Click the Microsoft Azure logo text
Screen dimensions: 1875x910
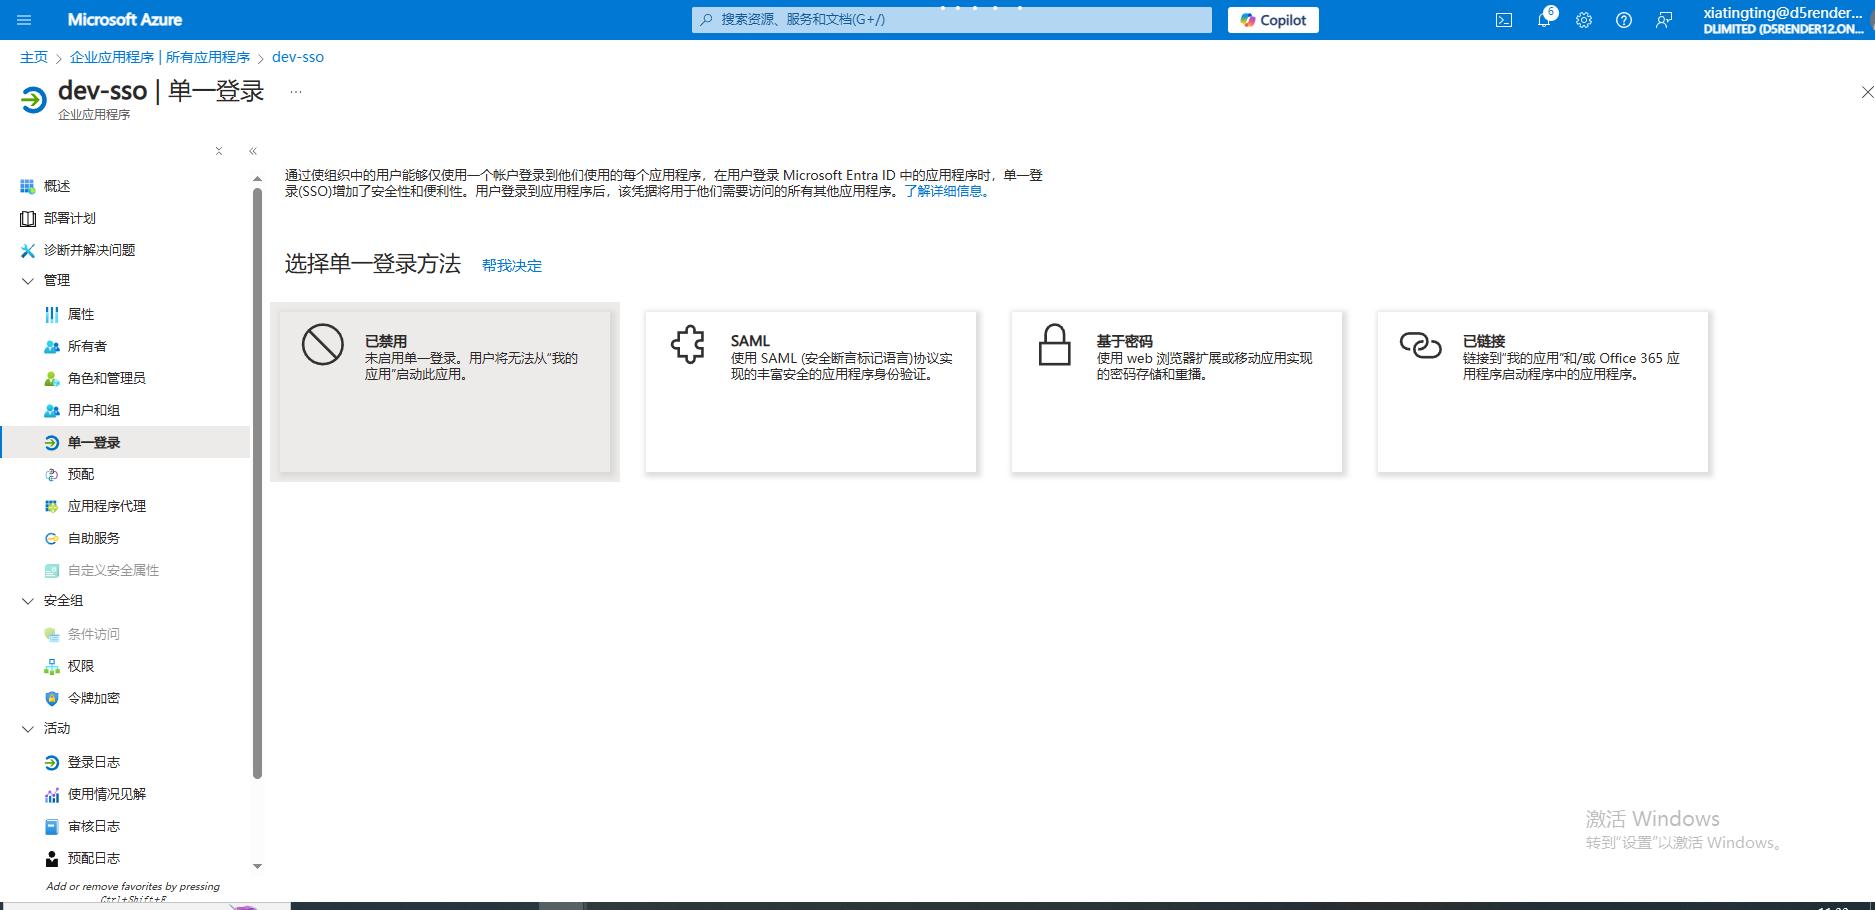point(125,20)
